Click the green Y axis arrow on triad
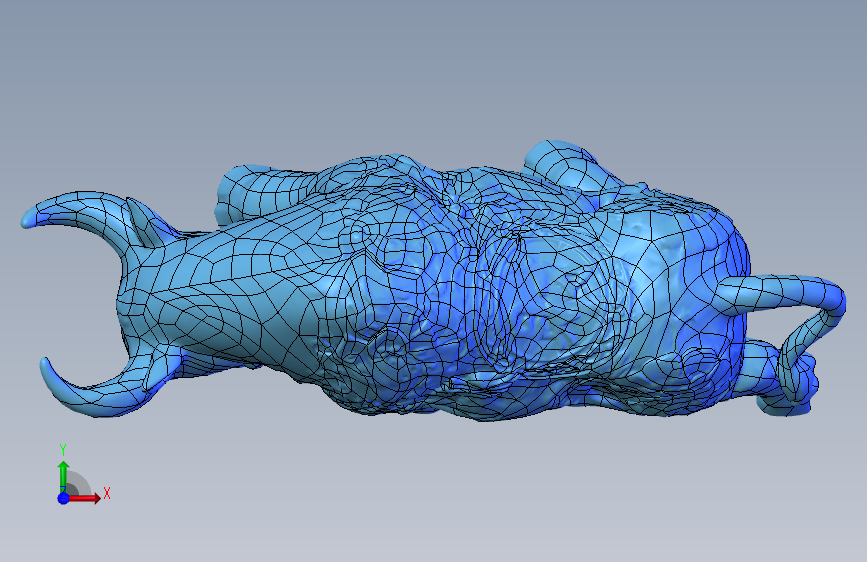The width and height of the screenshot is (867, 562). 63,476
